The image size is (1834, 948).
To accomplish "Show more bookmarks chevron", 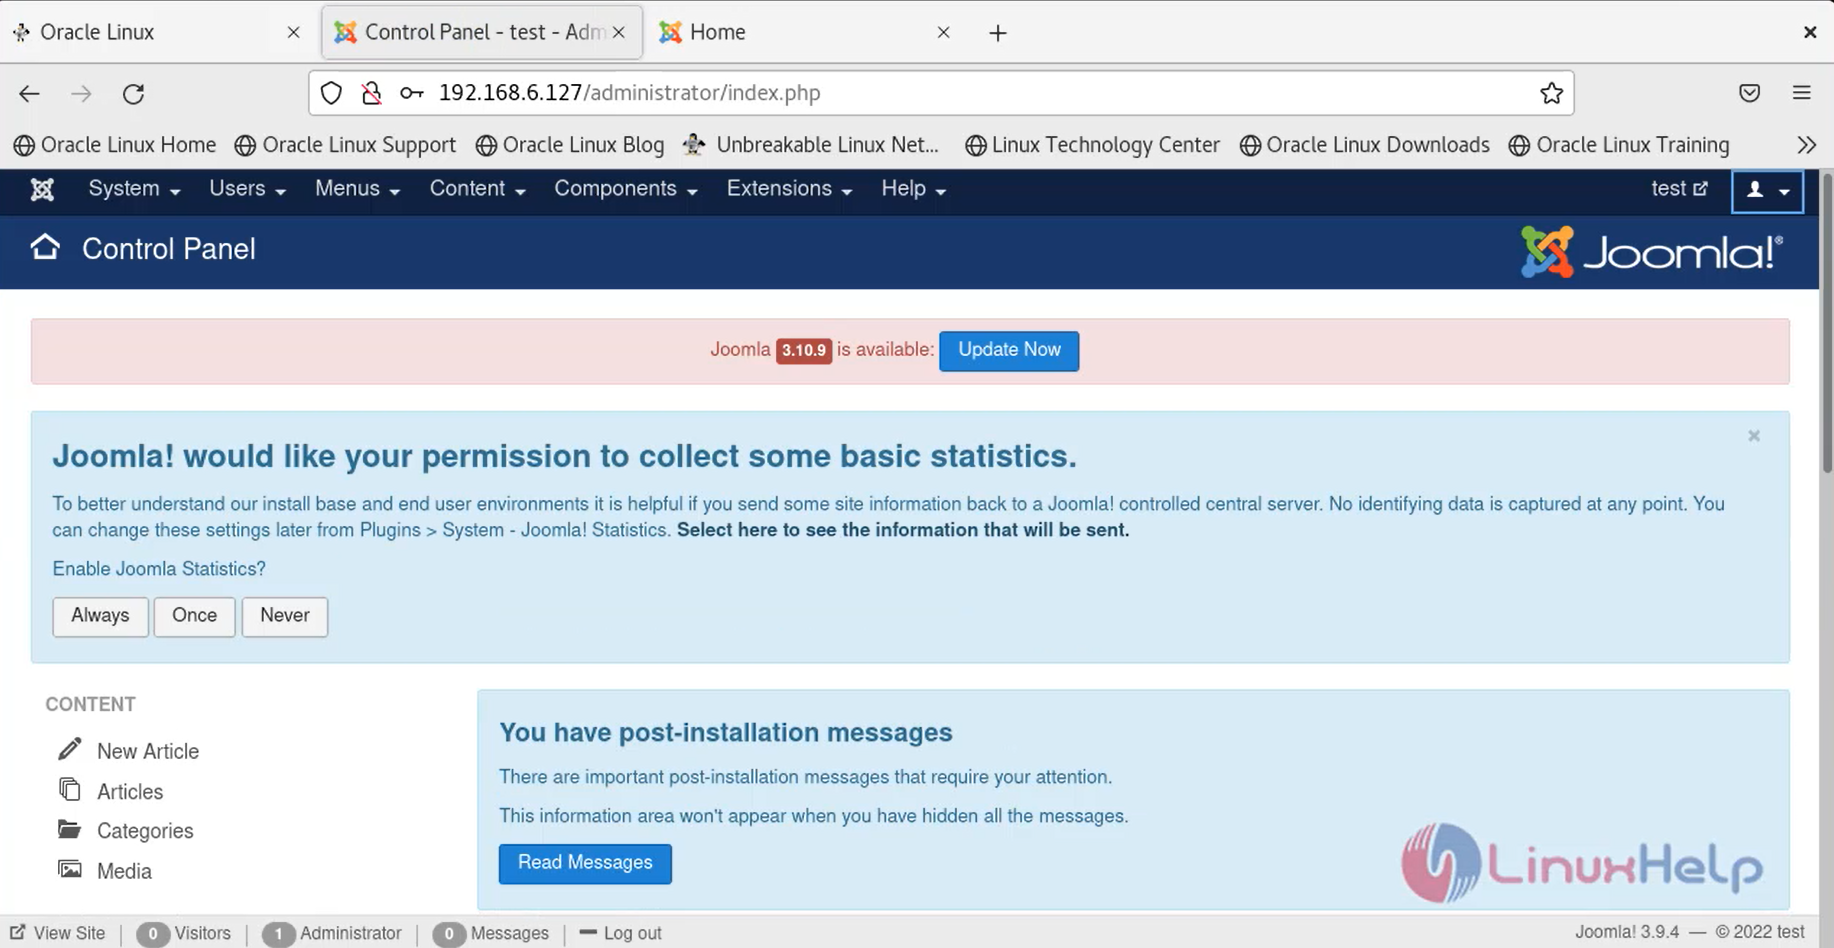I will coord(1806,145).
